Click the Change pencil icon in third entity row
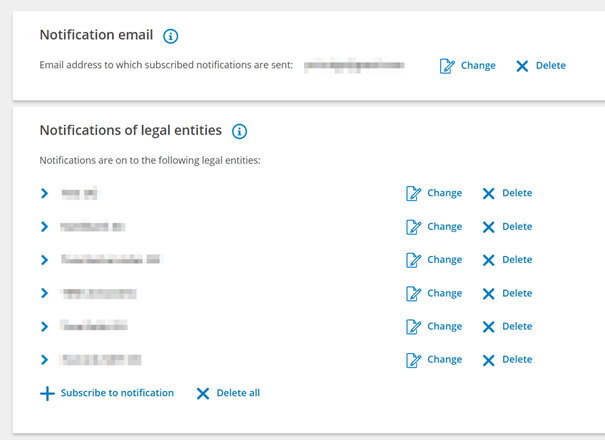 coord(414,260)
